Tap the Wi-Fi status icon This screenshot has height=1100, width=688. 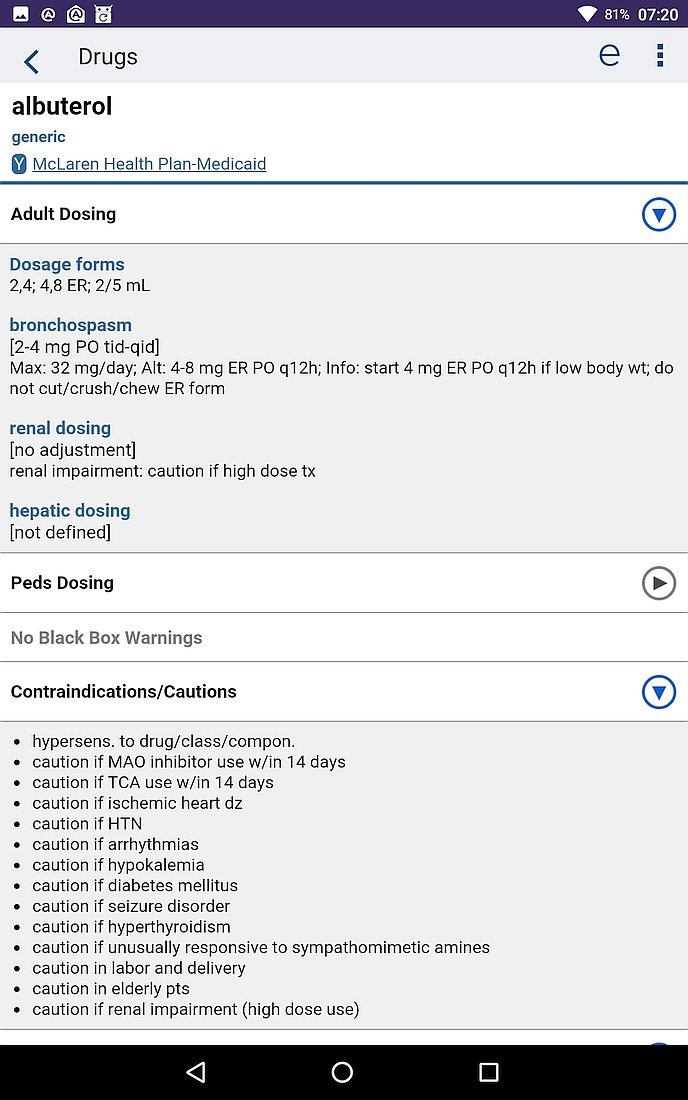pos(587,13)
